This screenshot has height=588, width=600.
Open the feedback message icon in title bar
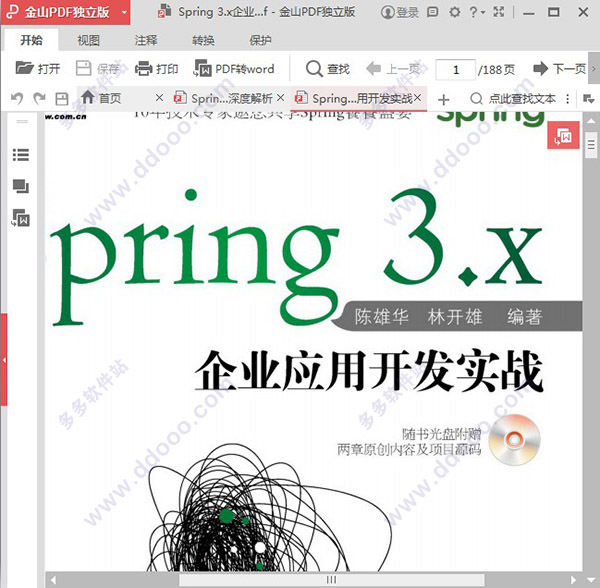pyautogui.click(x=432, y=12)
